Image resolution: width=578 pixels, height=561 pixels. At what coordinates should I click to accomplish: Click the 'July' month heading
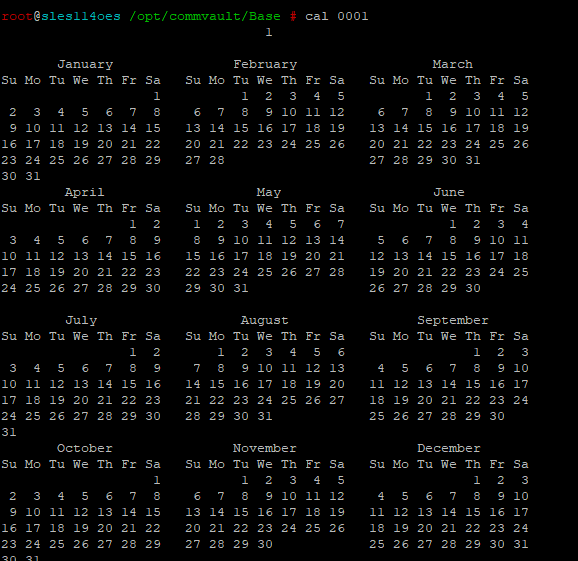(x=81, y=320)
